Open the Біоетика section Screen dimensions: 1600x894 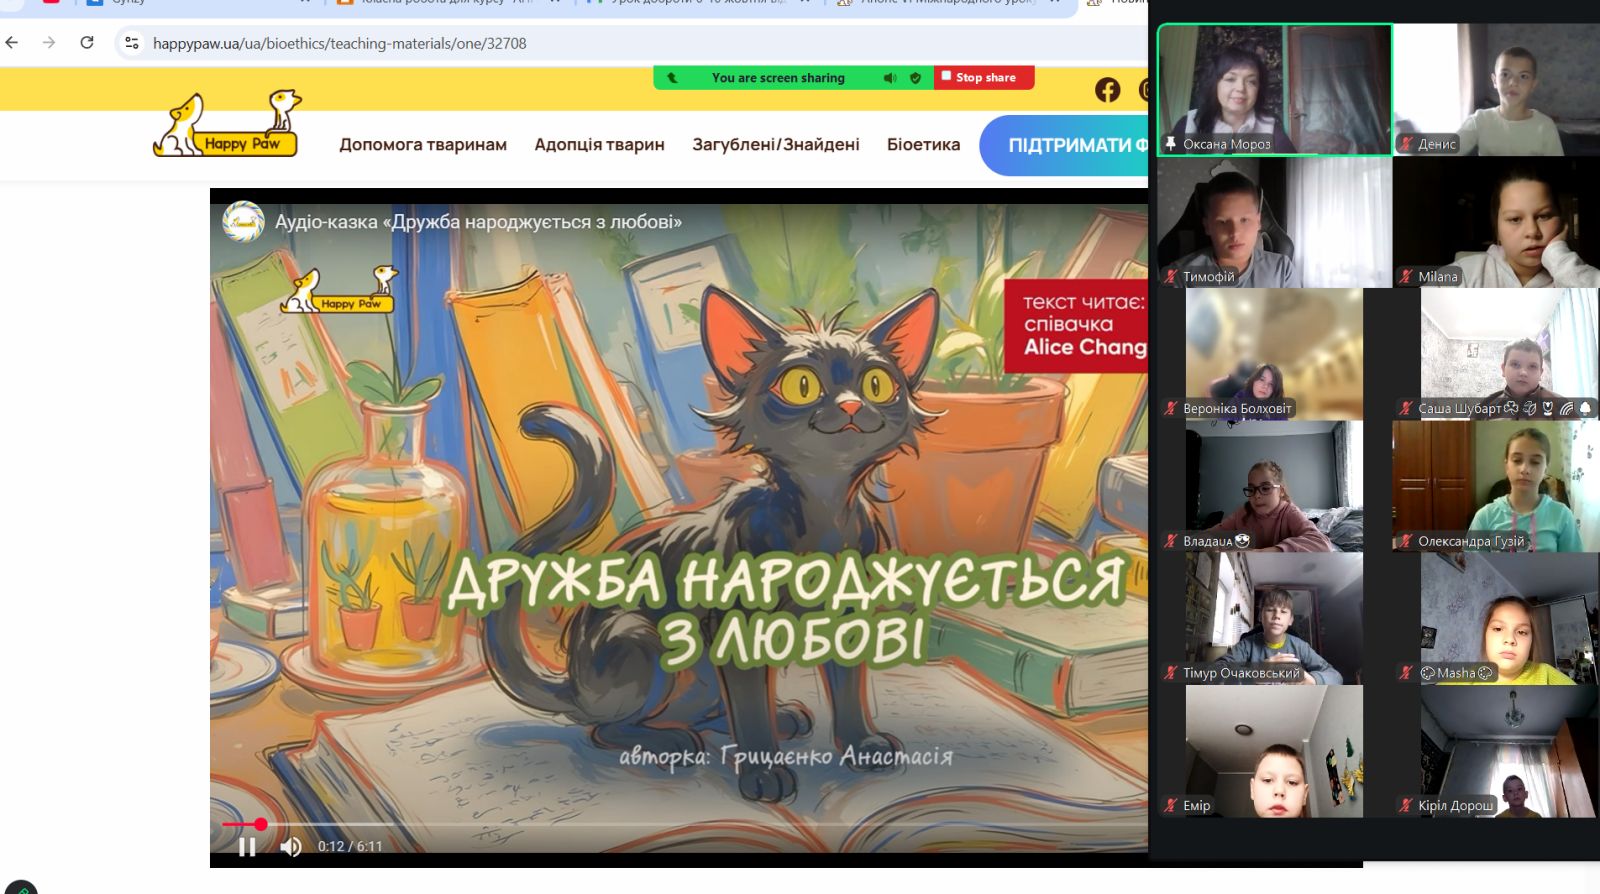(923, 145)
